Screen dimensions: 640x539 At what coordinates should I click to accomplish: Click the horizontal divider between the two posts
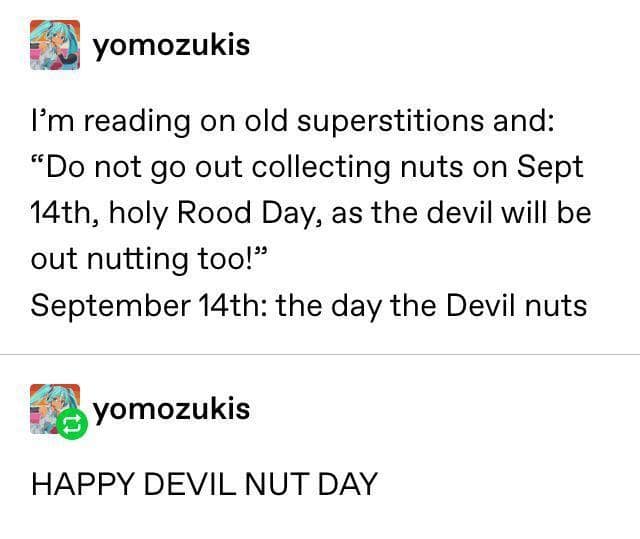click(x=320, y=354)
